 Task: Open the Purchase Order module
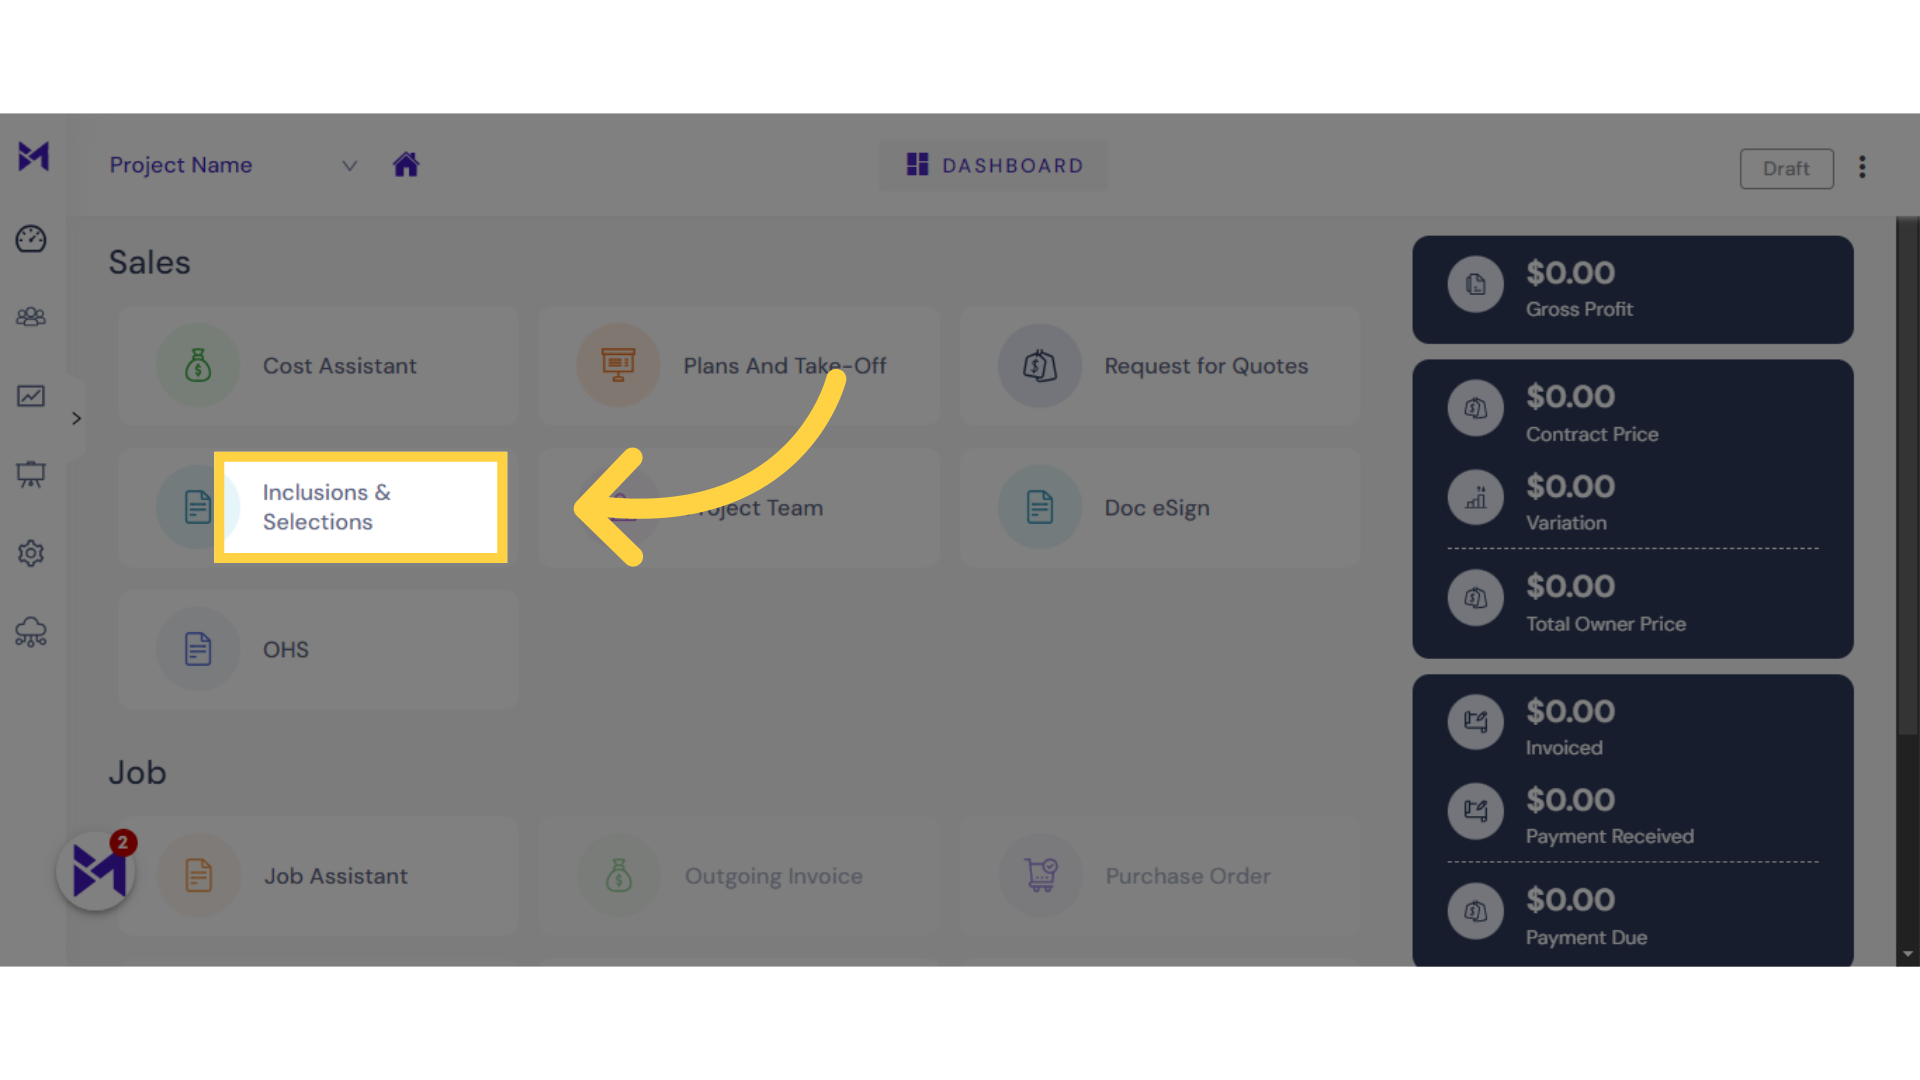[1185, 876]
